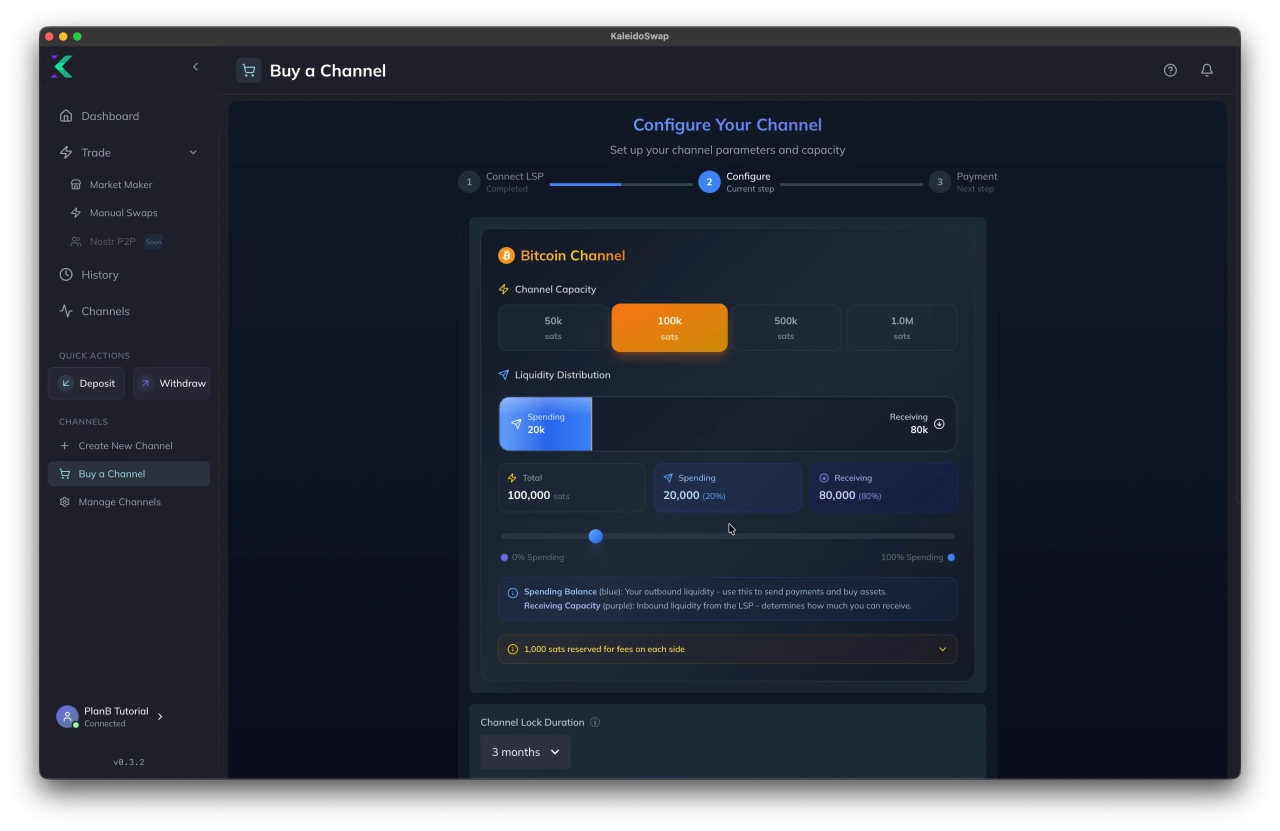Expand the 1,000 sats fee reserve notice
This screenshot has width=1280, height=831.
(x=941, y=648)
